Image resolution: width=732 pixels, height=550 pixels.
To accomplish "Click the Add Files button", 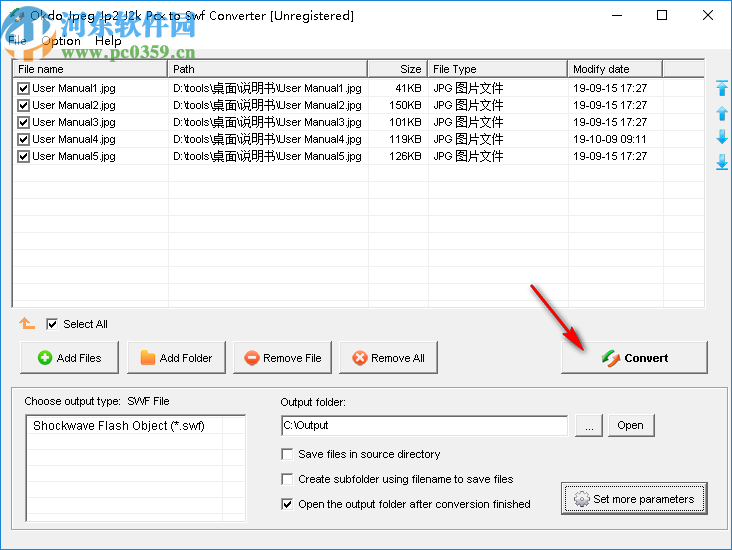I will [70, 358].
